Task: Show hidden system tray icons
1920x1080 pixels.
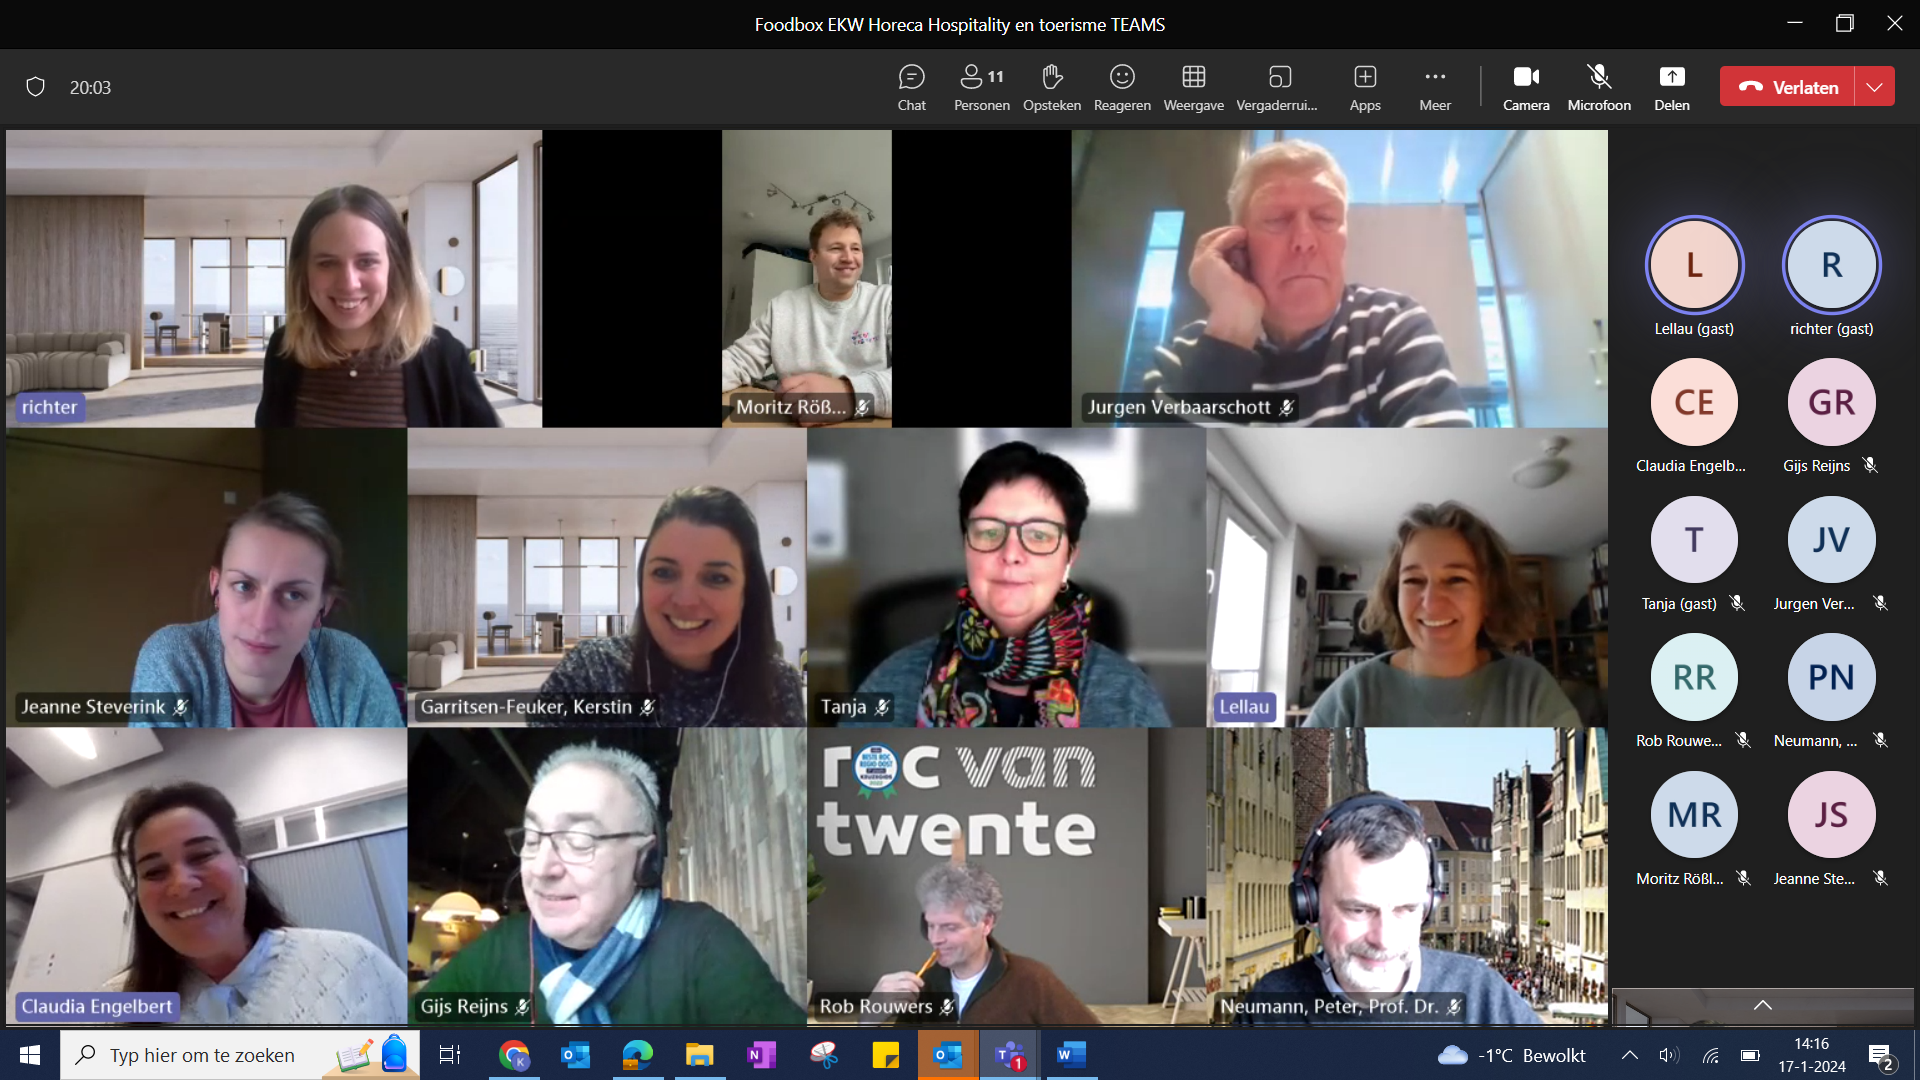Action: tap(1629, 1055)
